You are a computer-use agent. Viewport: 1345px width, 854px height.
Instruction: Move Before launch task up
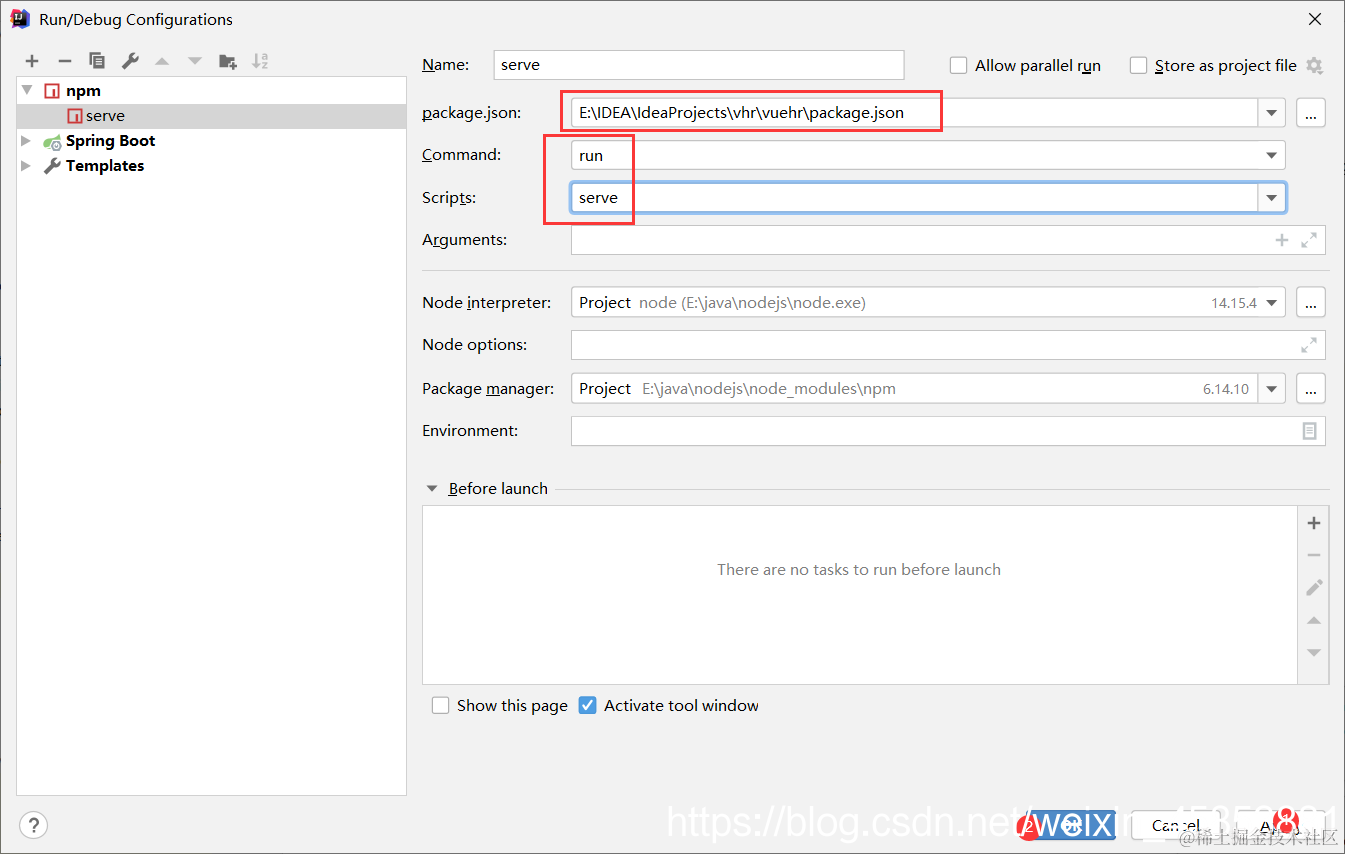(x=1314, y=620)
